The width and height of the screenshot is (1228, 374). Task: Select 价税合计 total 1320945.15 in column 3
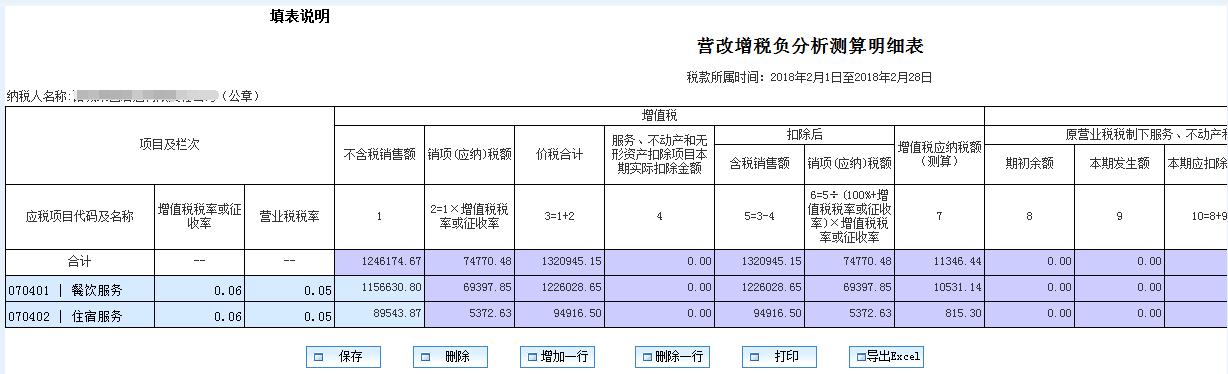(x=560, y=261)
